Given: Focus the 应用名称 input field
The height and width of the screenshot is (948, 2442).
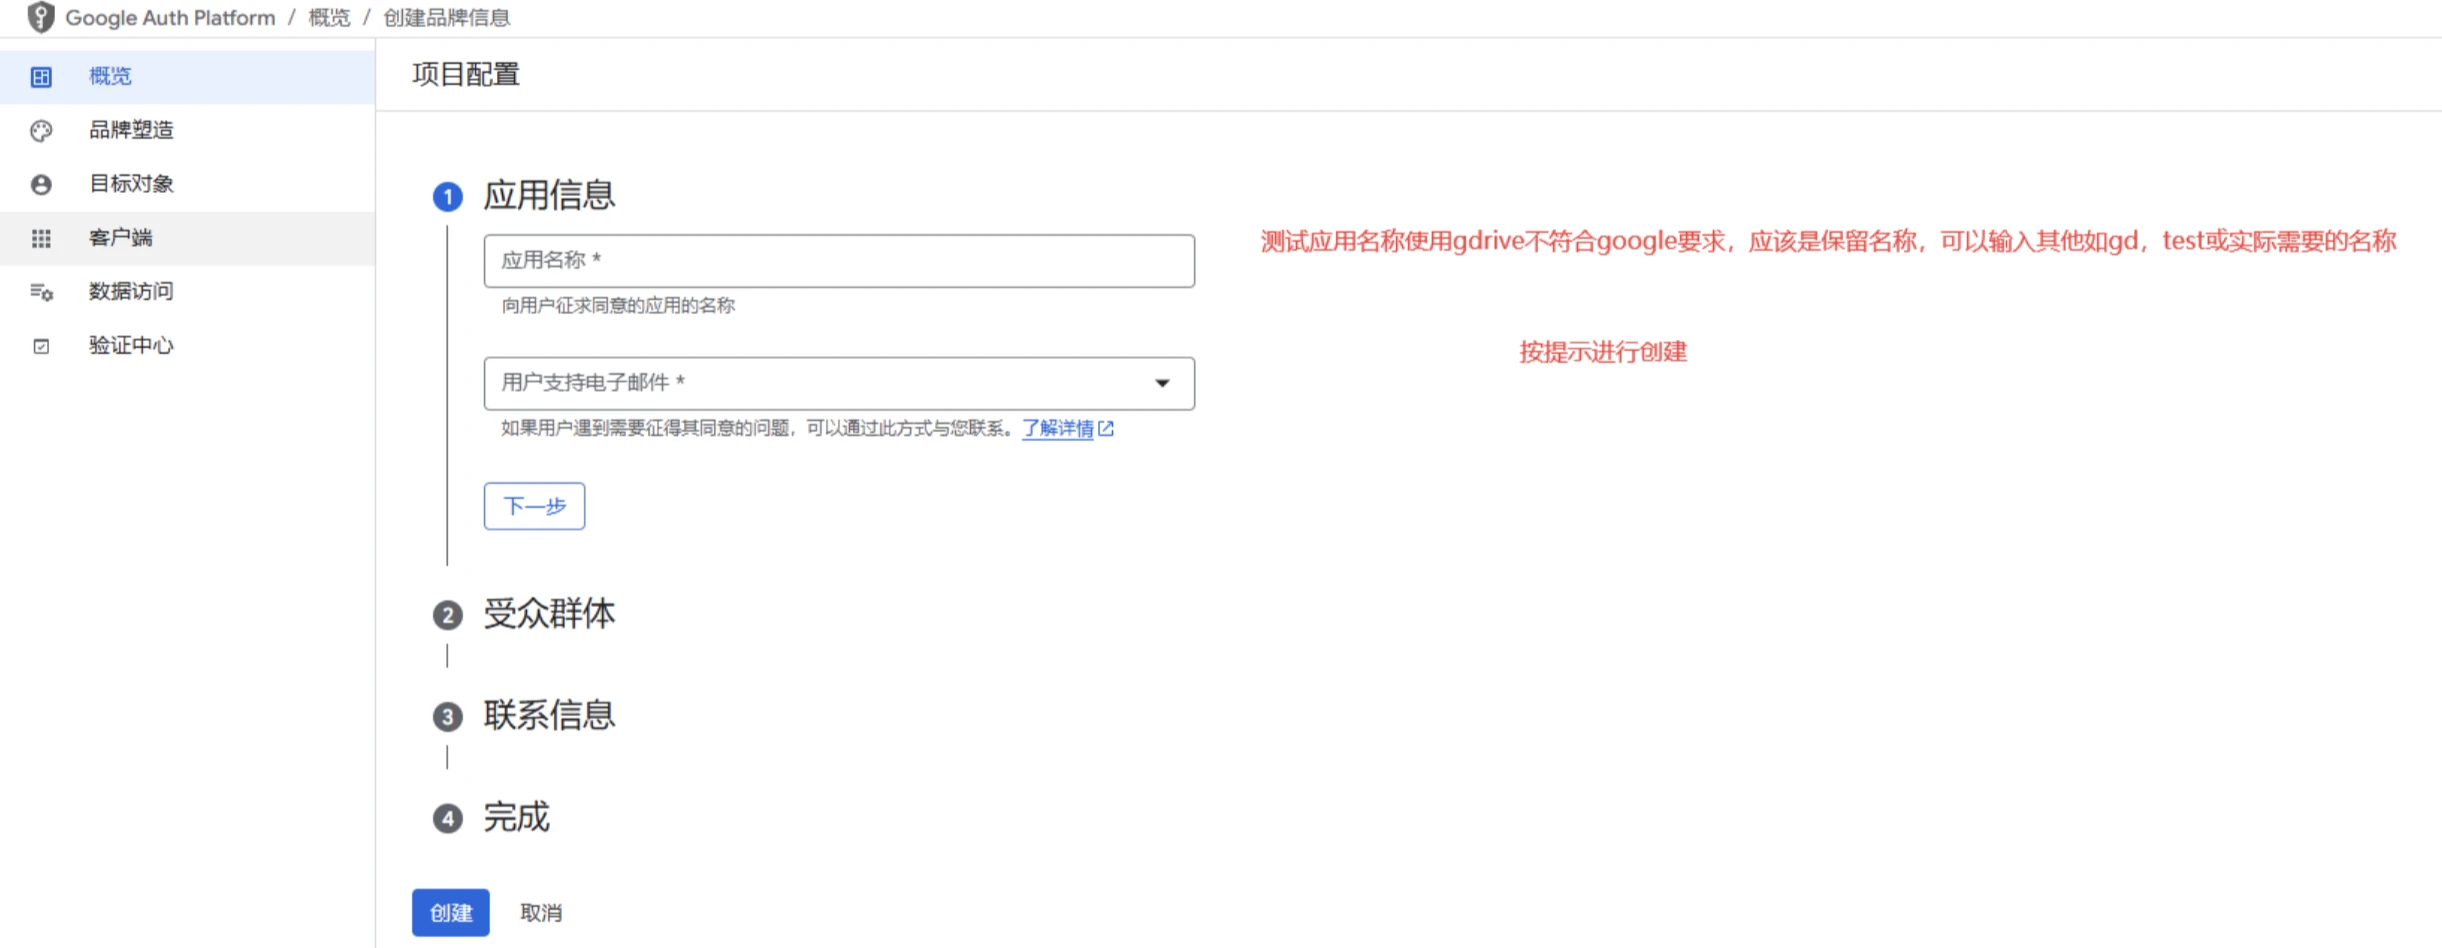Looking at the screenshot, I should coord(839,261).
